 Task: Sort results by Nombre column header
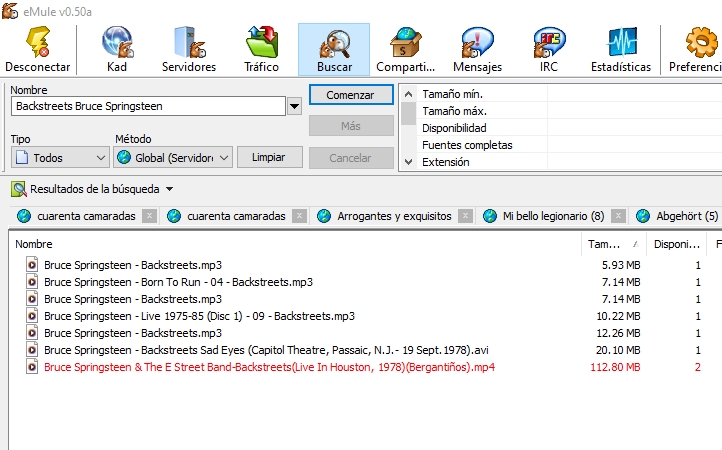(295, 244)
